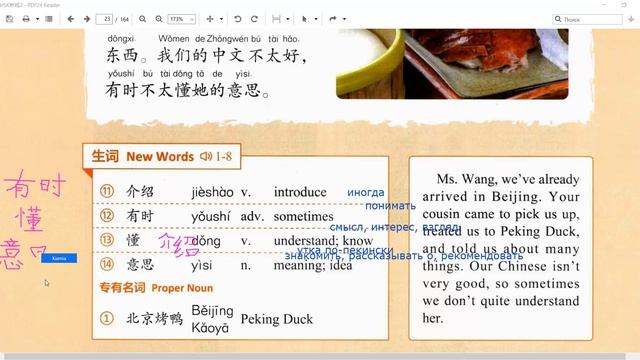The height and width of the screenshot is (360, 640).
Task: Go to the previous page arrow
Action: (x=71, y=19)
